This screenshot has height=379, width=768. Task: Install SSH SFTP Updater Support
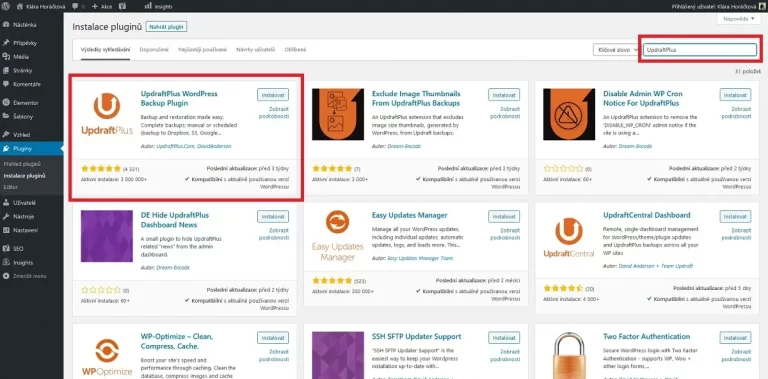(504, 337)
